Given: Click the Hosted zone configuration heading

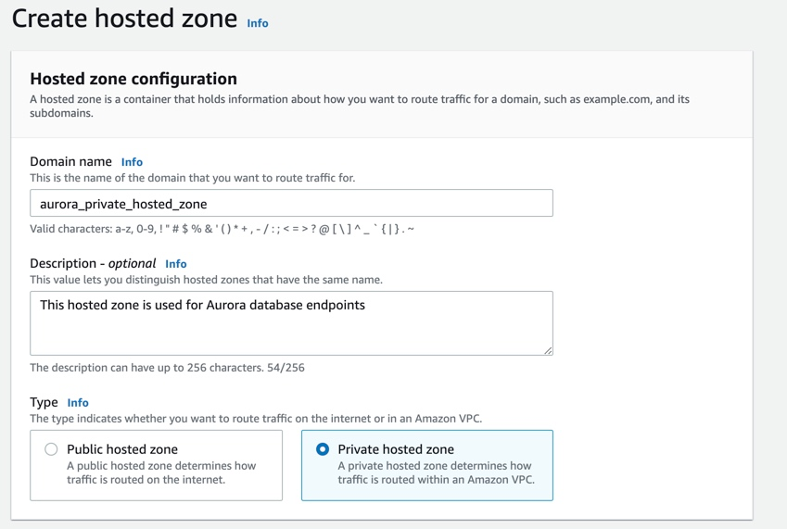Looking at the screenshot, I should [134, 79].
